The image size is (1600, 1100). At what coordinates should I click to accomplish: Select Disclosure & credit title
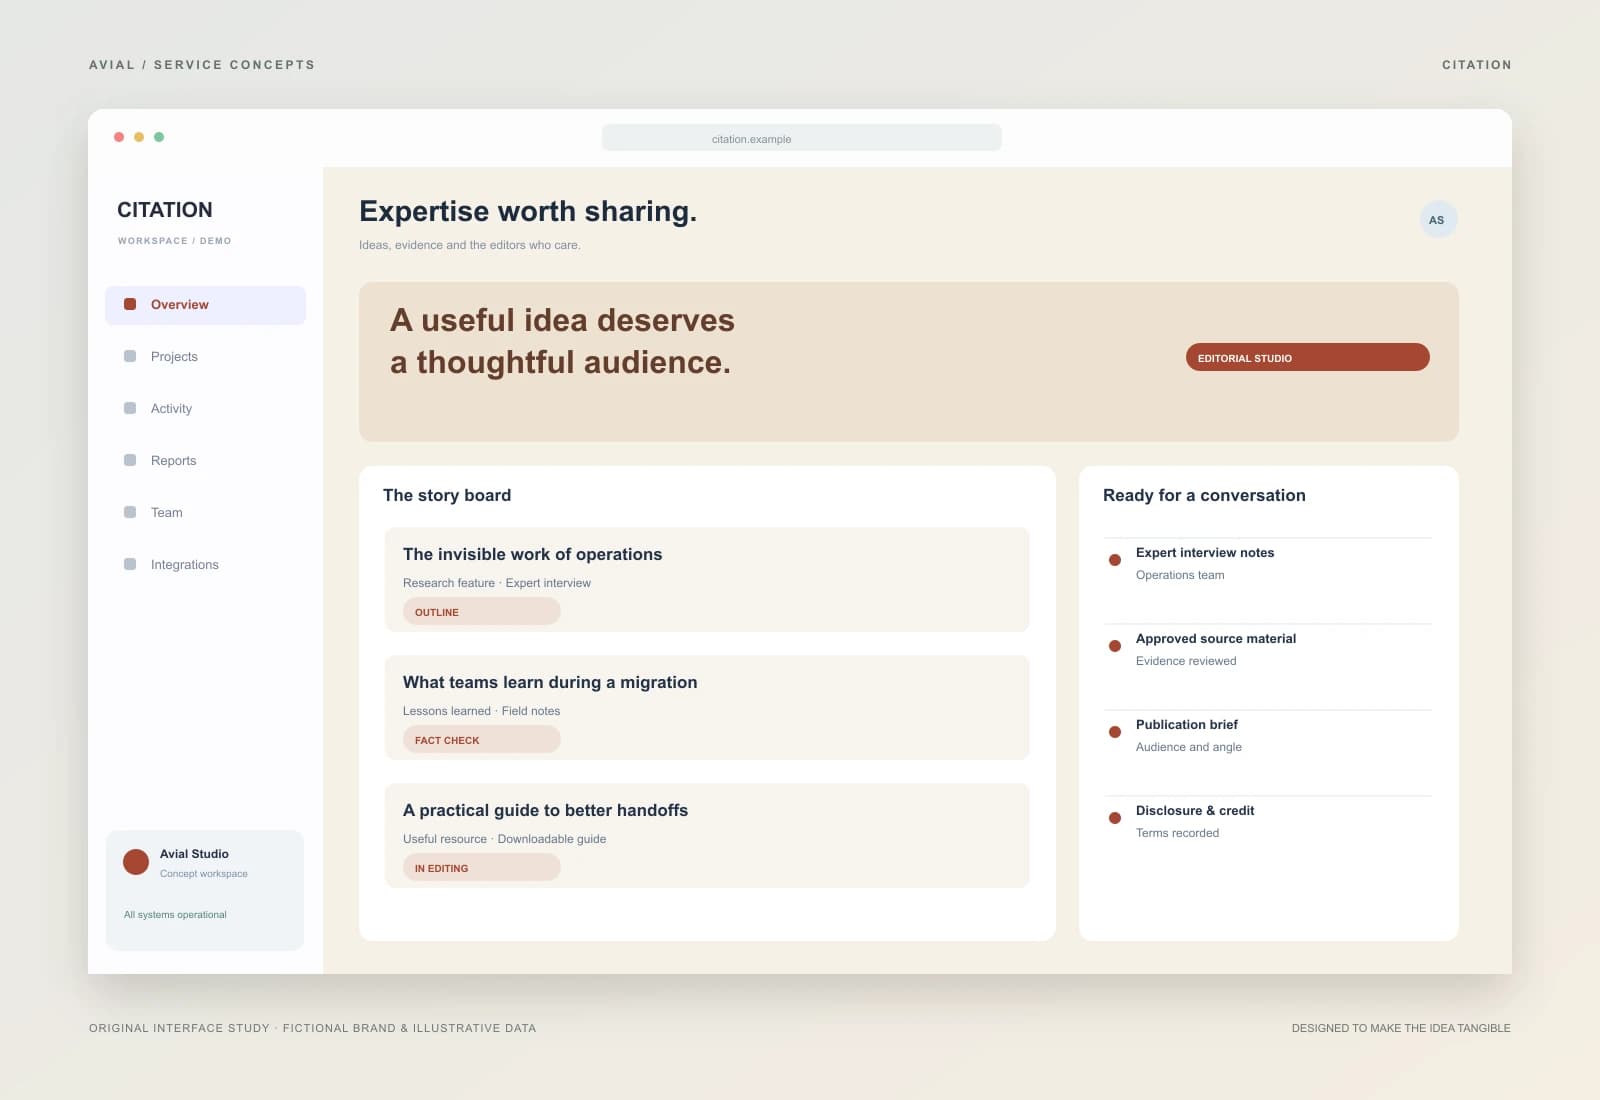point(1195,811)
